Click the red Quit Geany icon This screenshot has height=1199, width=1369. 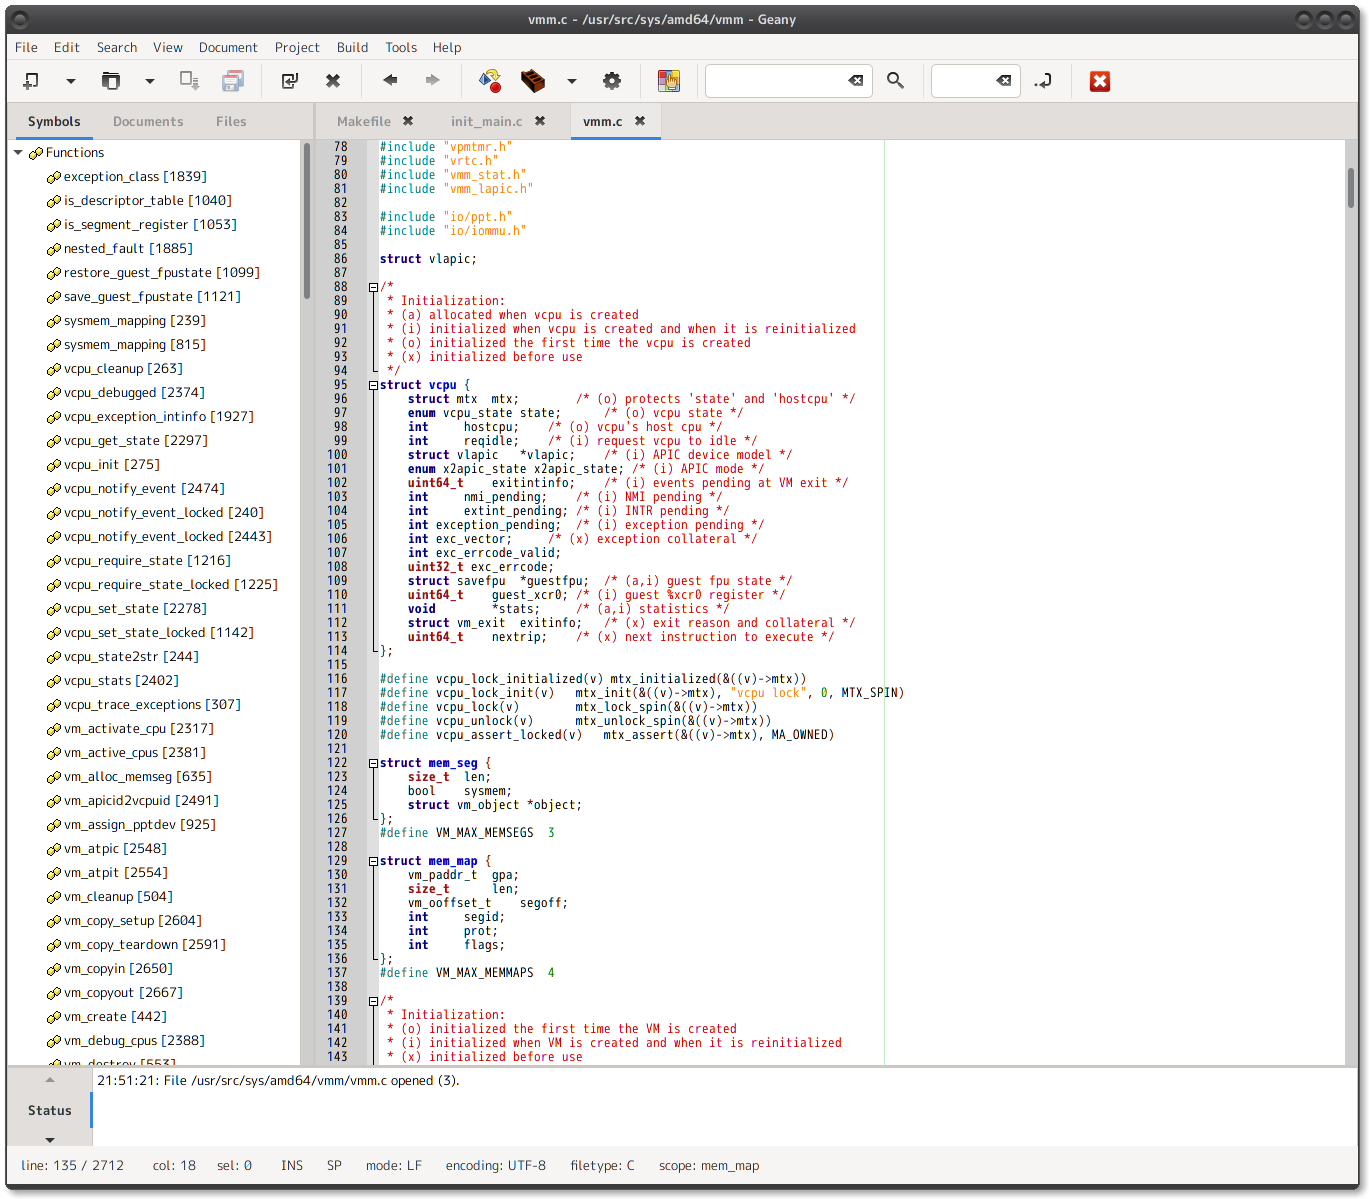point(1100,81)
